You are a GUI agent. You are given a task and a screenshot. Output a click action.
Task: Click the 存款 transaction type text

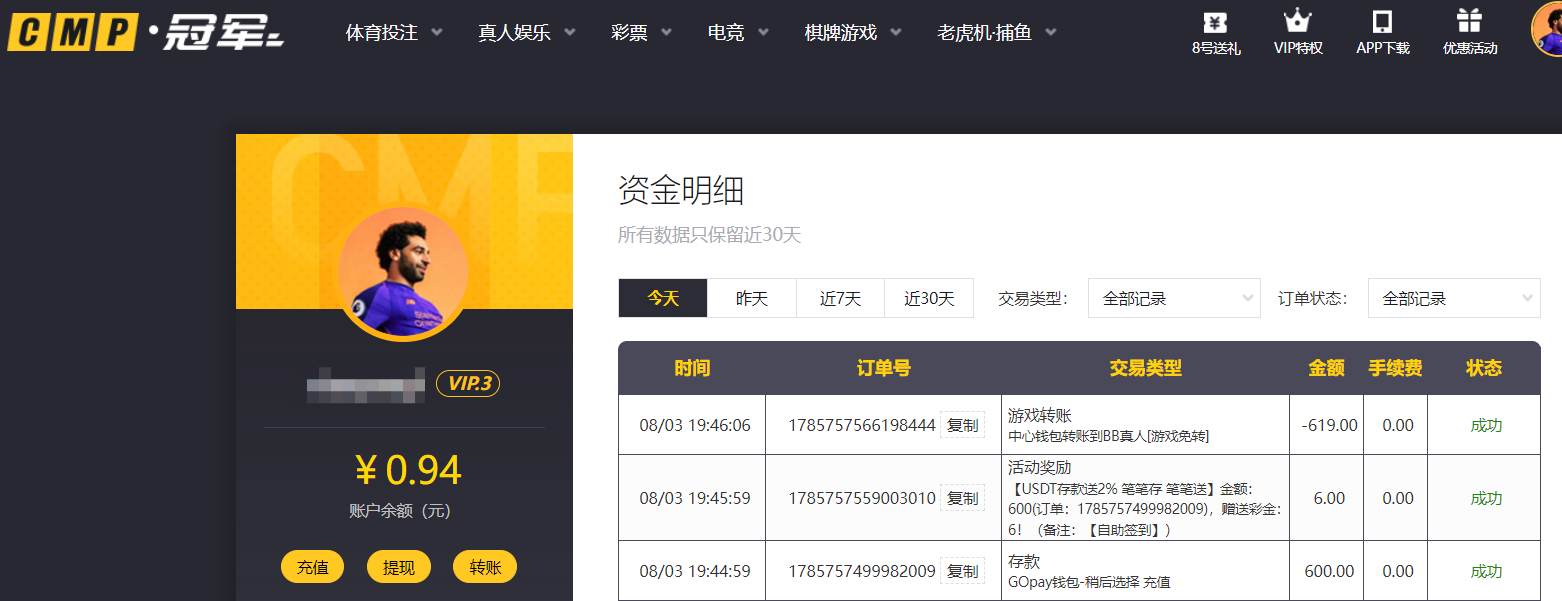(1024, 562)
